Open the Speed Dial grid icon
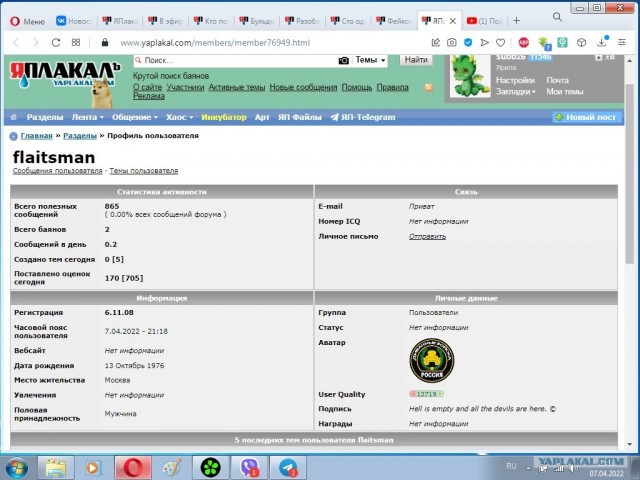This screenshot has width=640, height=480. (76, 42)
